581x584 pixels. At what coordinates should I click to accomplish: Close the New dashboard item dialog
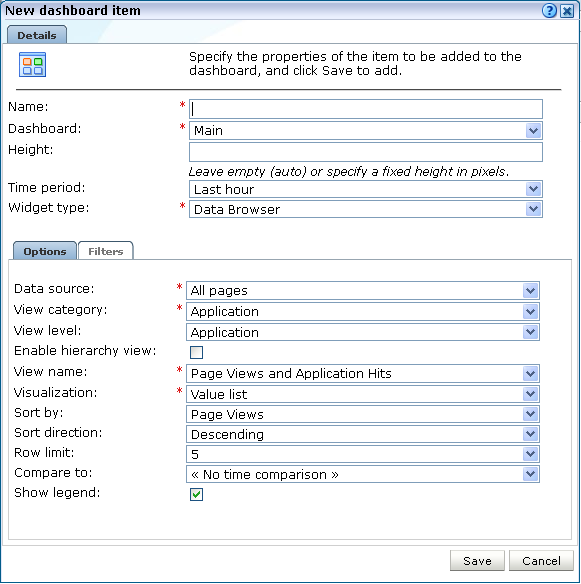567,11
